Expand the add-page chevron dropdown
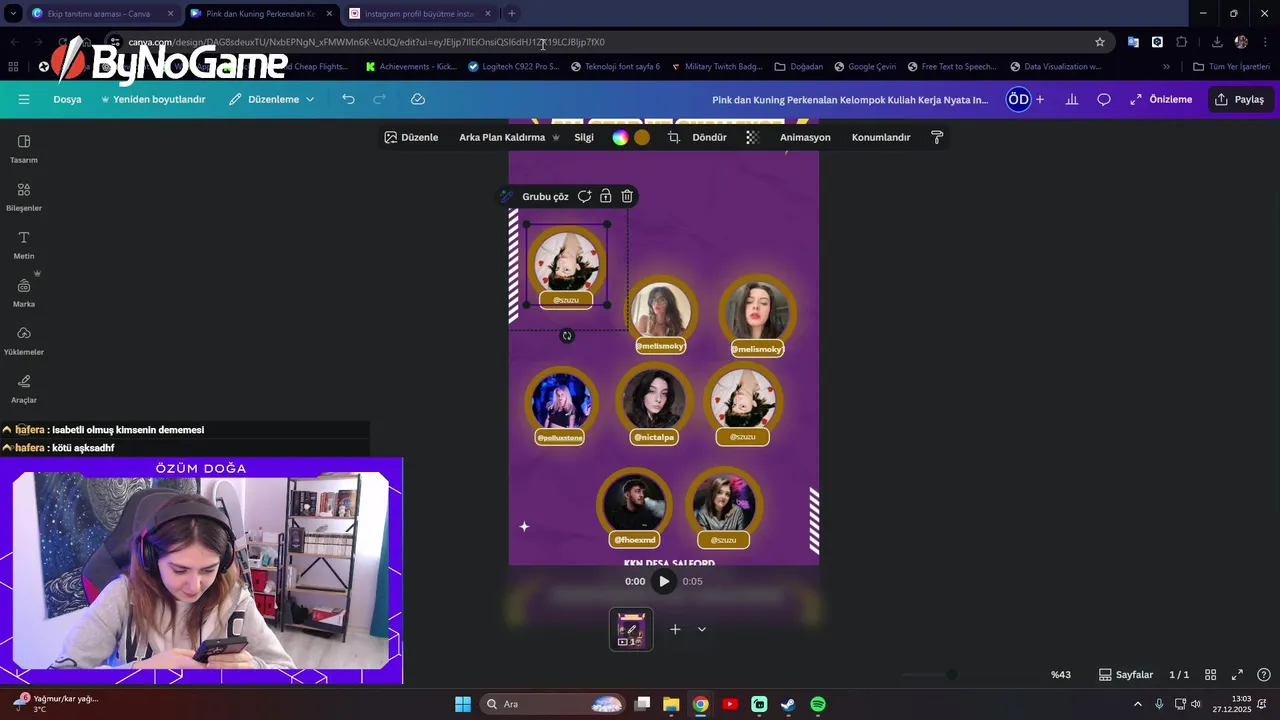 (x=702, y=629)
